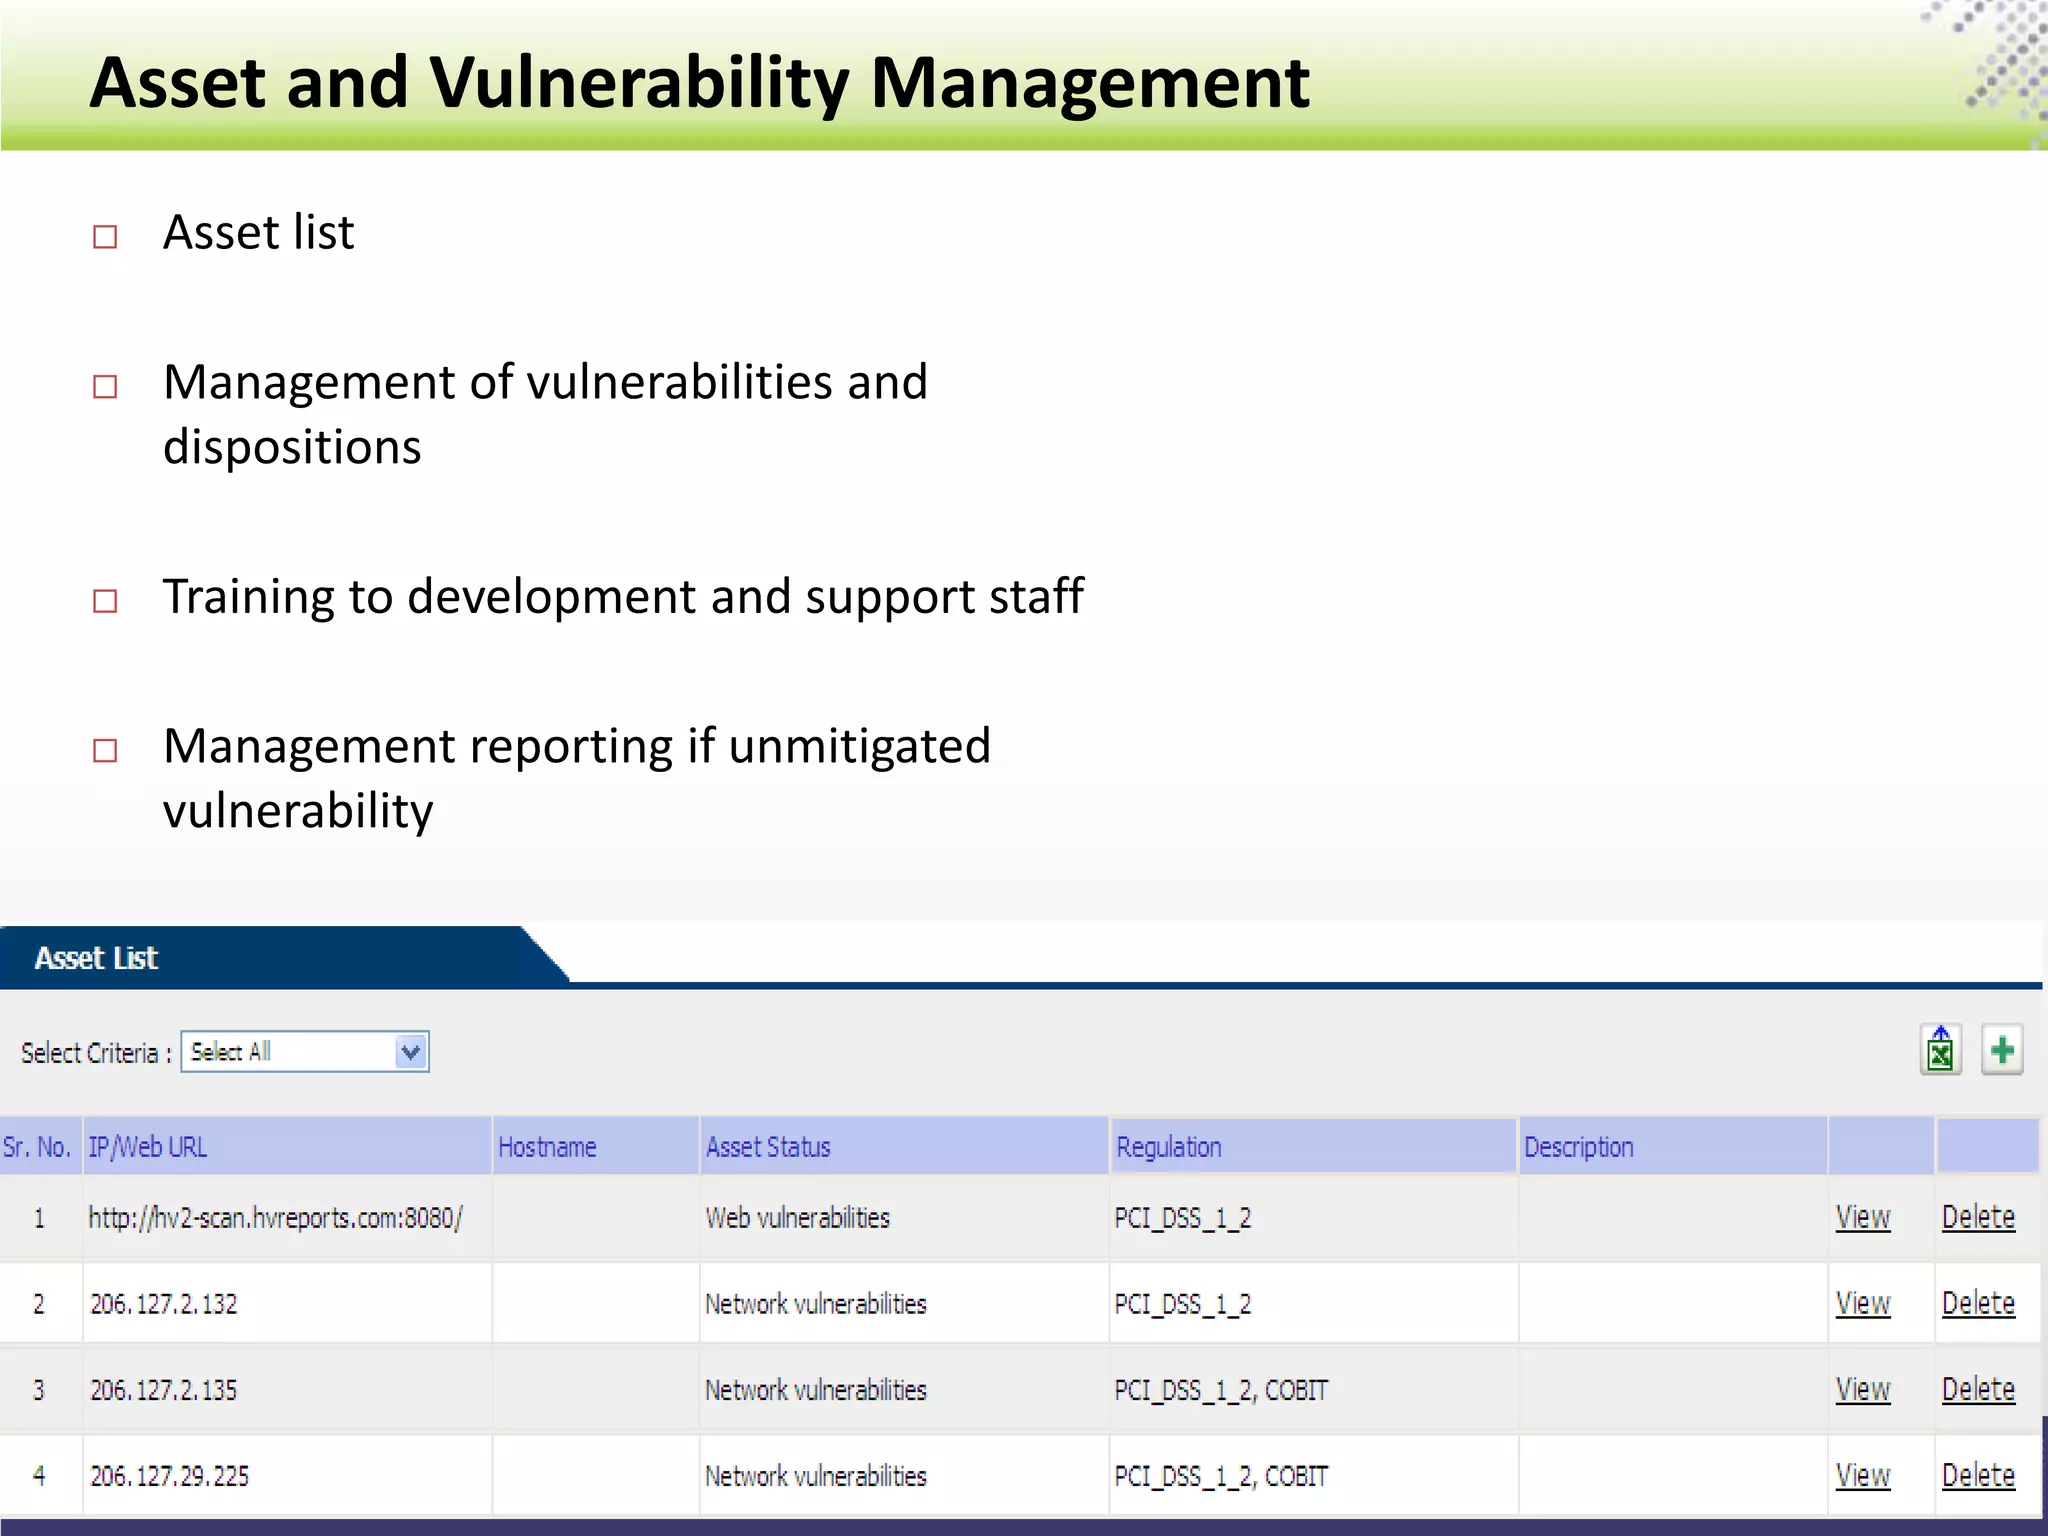Image resolution: width=2048 pixels, height=1536 pixels.
Task: Open the Select Criteria dropdown
Action: [305, 1052]
